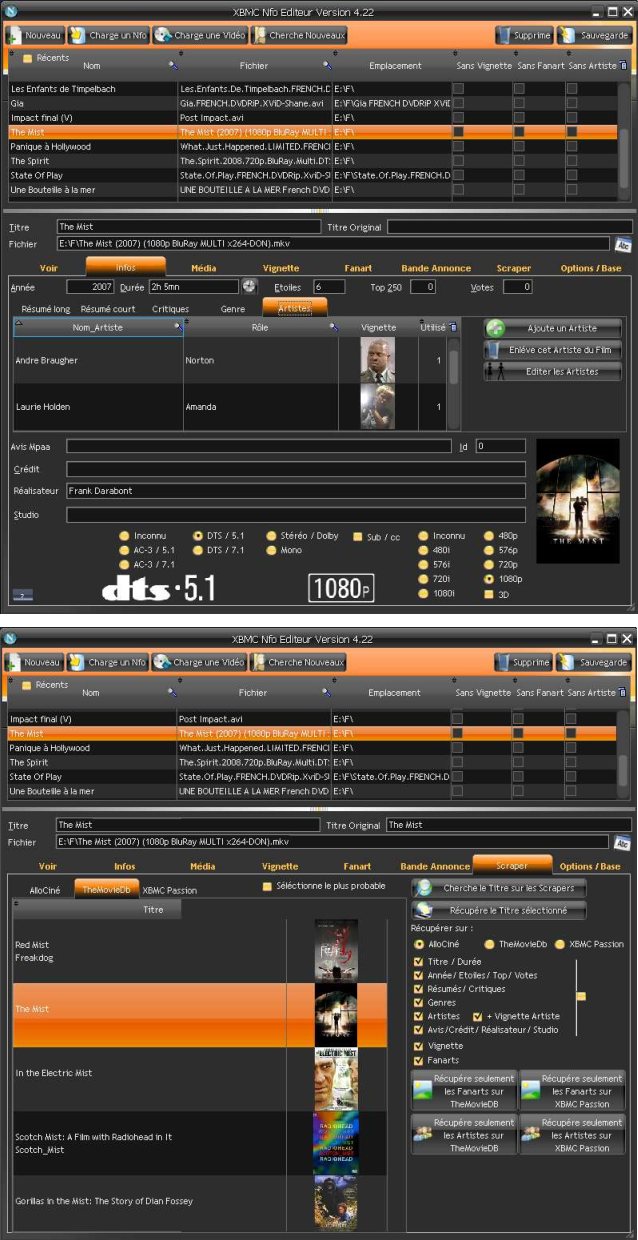Uncheck the Fanarts checkbox

pyautogui.click(x=419, y=1060)
